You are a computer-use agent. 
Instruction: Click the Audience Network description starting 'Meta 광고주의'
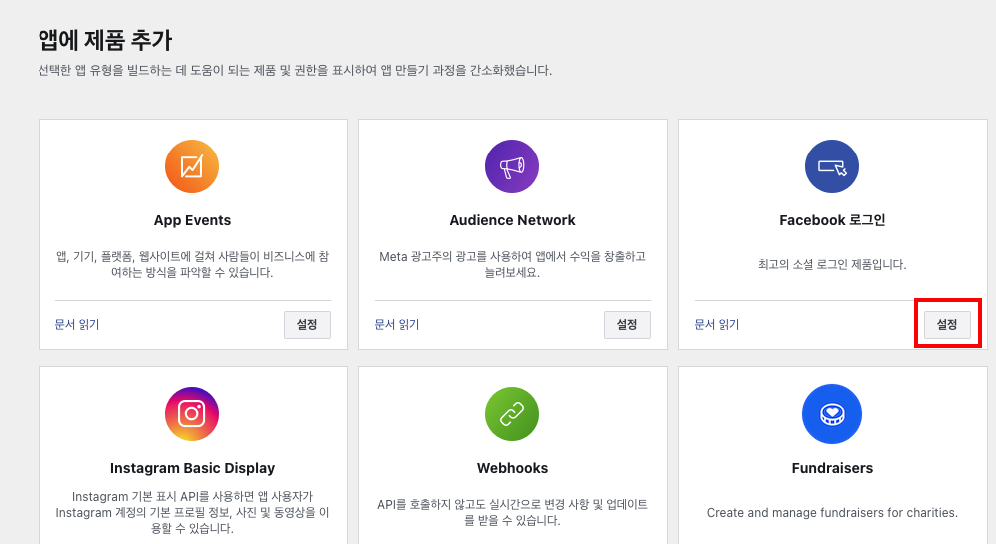tap(513, 264)
